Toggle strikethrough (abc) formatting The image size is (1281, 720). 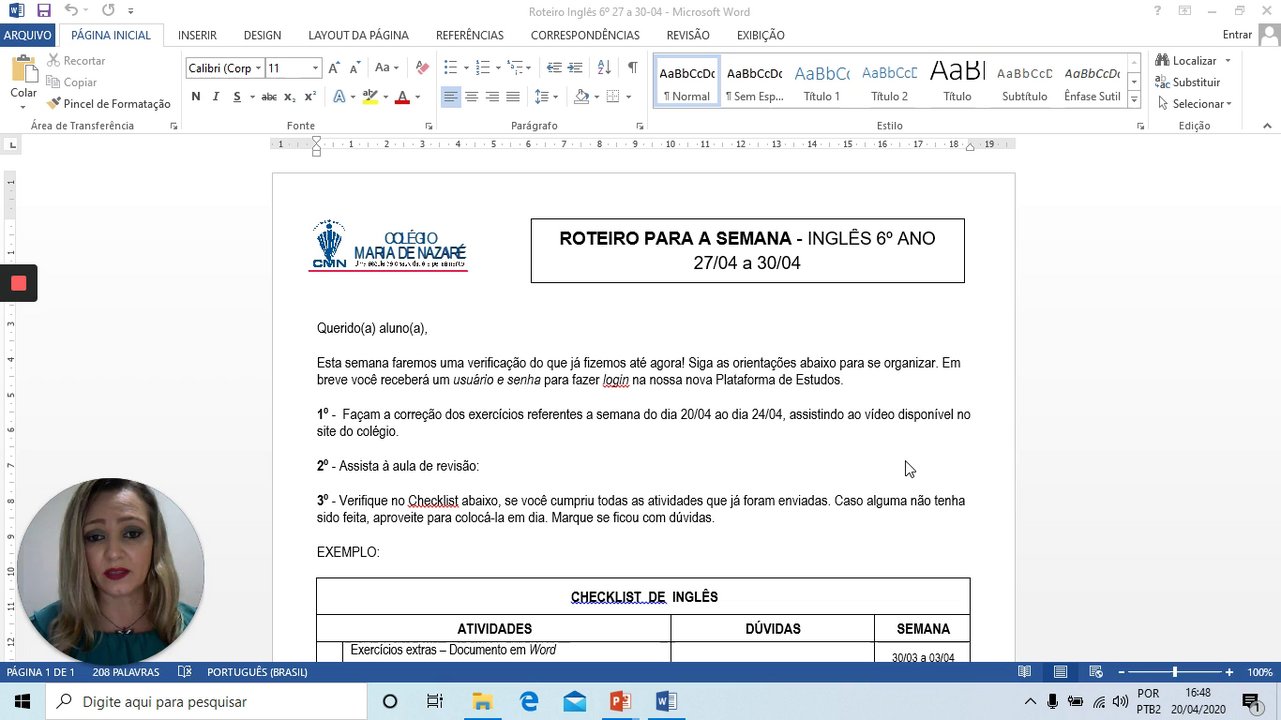click(268, 97)
